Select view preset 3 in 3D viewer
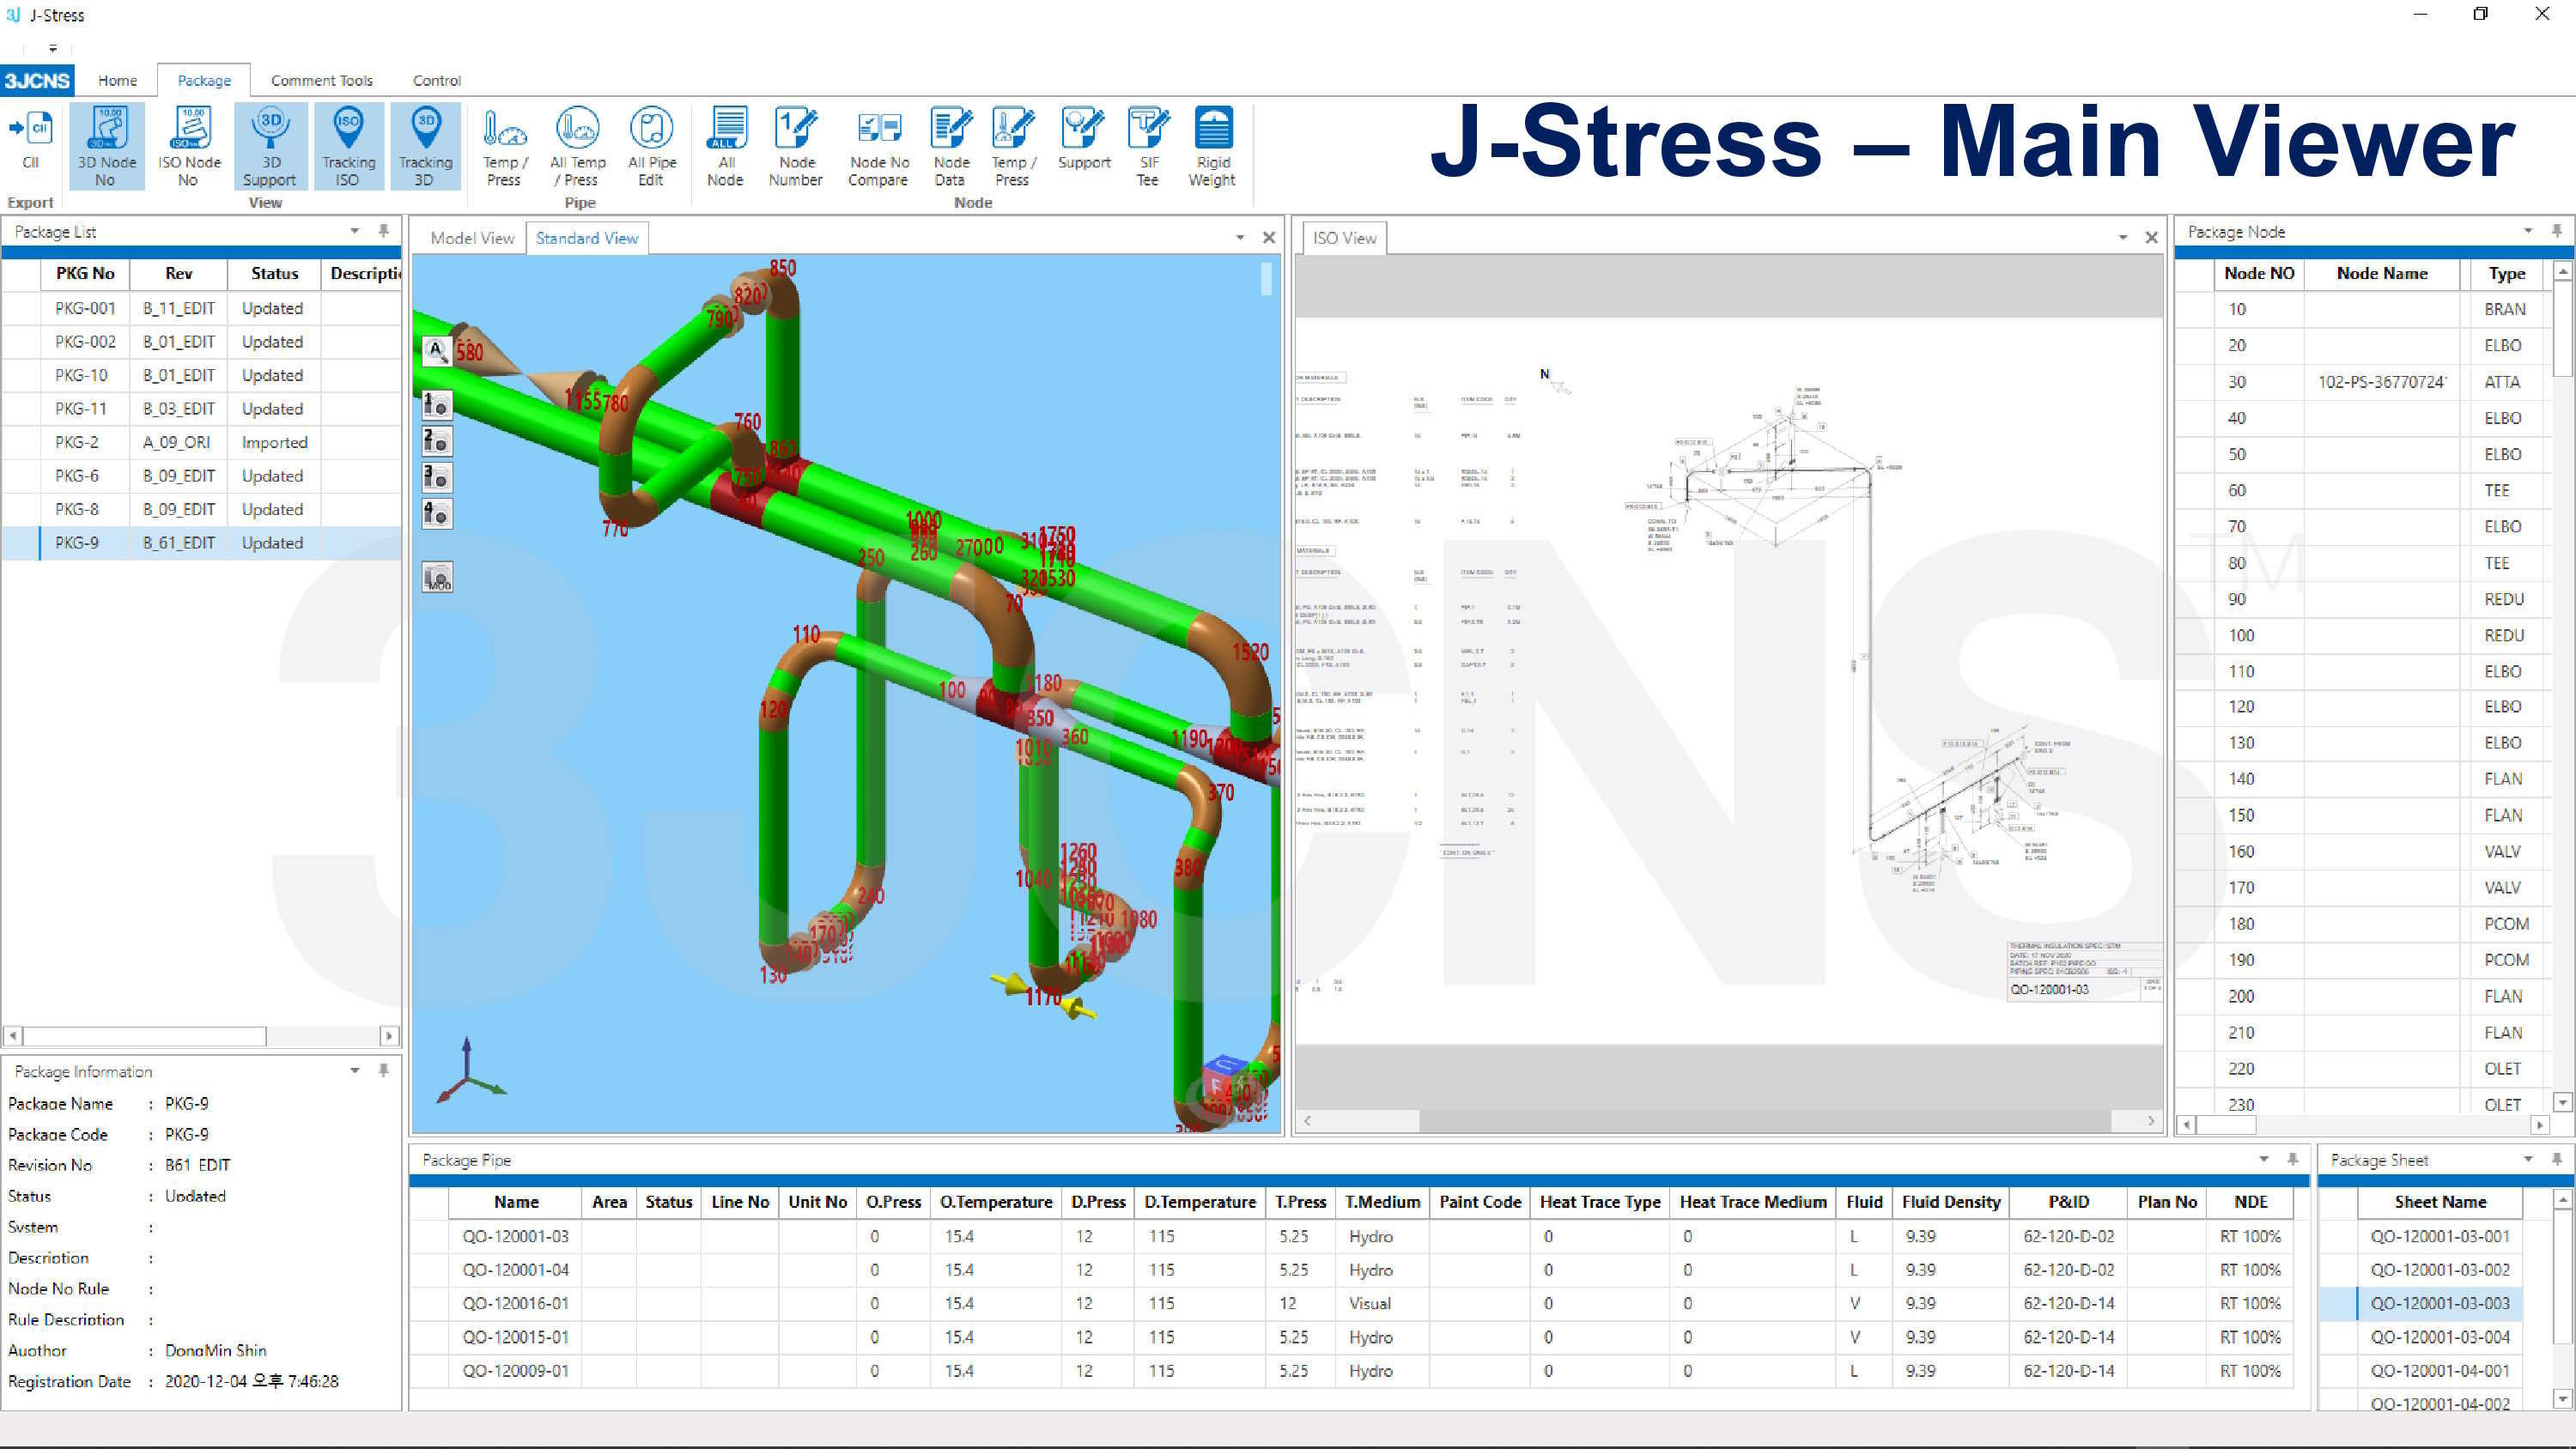 coord(437,478)
